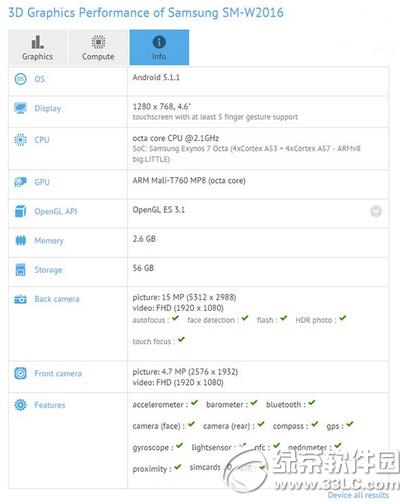Click the OS row icon
This screenshot has width=400, height=504.
[x=20, y=79]
